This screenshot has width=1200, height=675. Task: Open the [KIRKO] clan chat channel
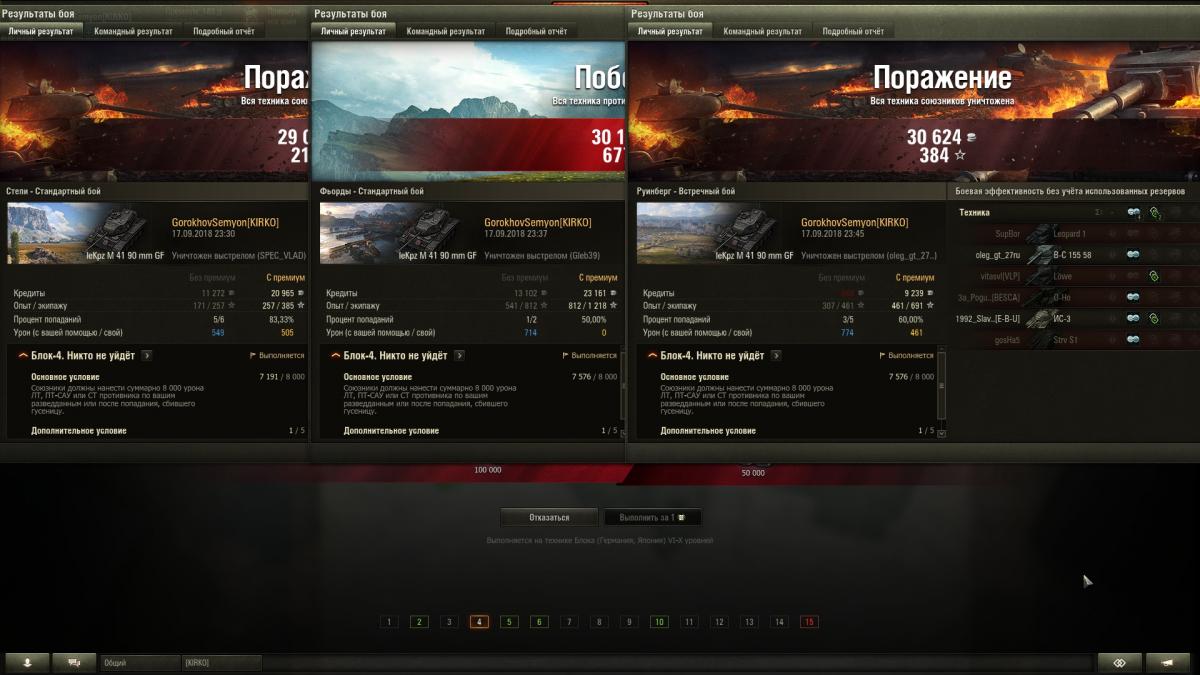[222, 662]
